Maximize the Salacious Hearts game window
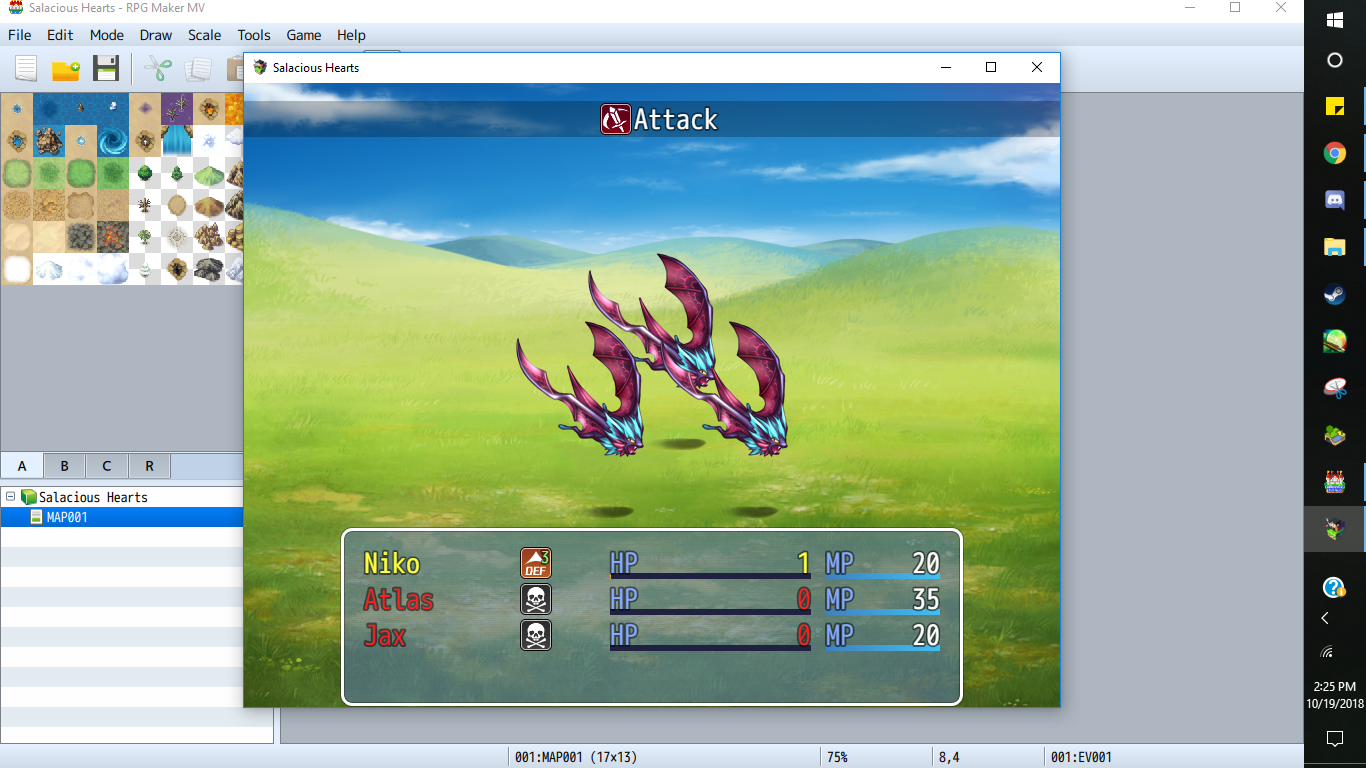 [x=991, y=67]
